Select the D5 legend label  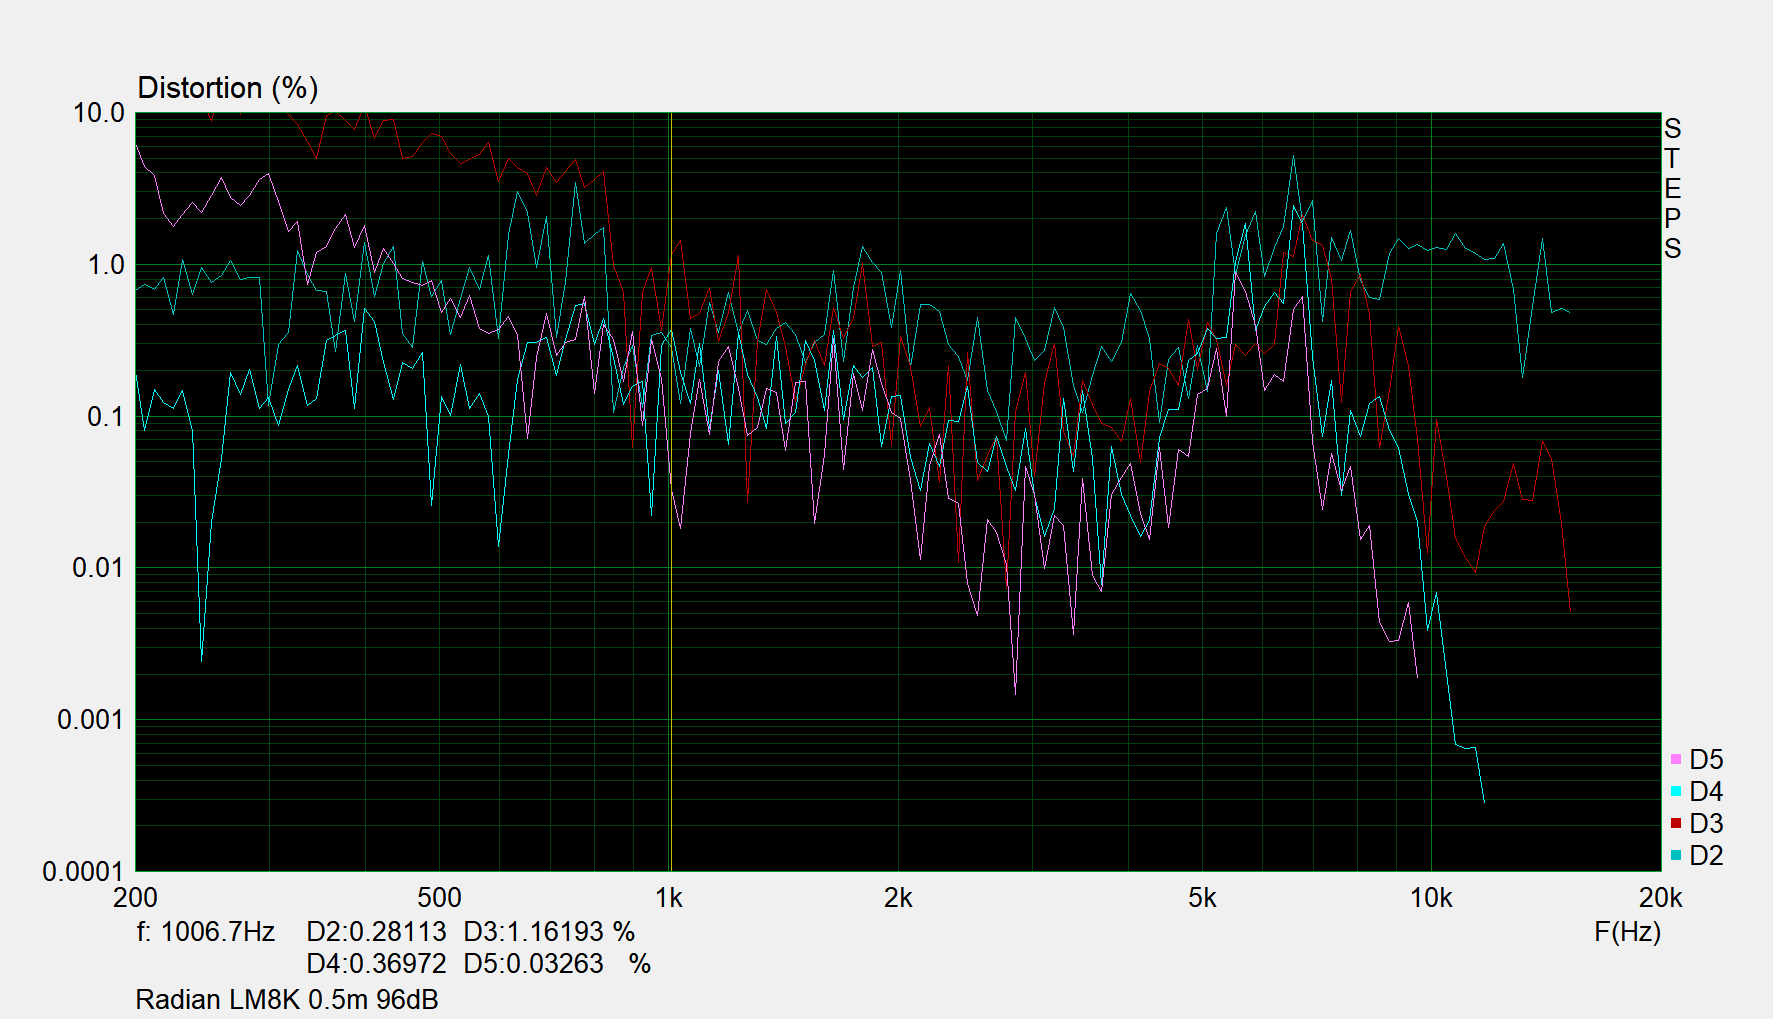coord(1706,760)
